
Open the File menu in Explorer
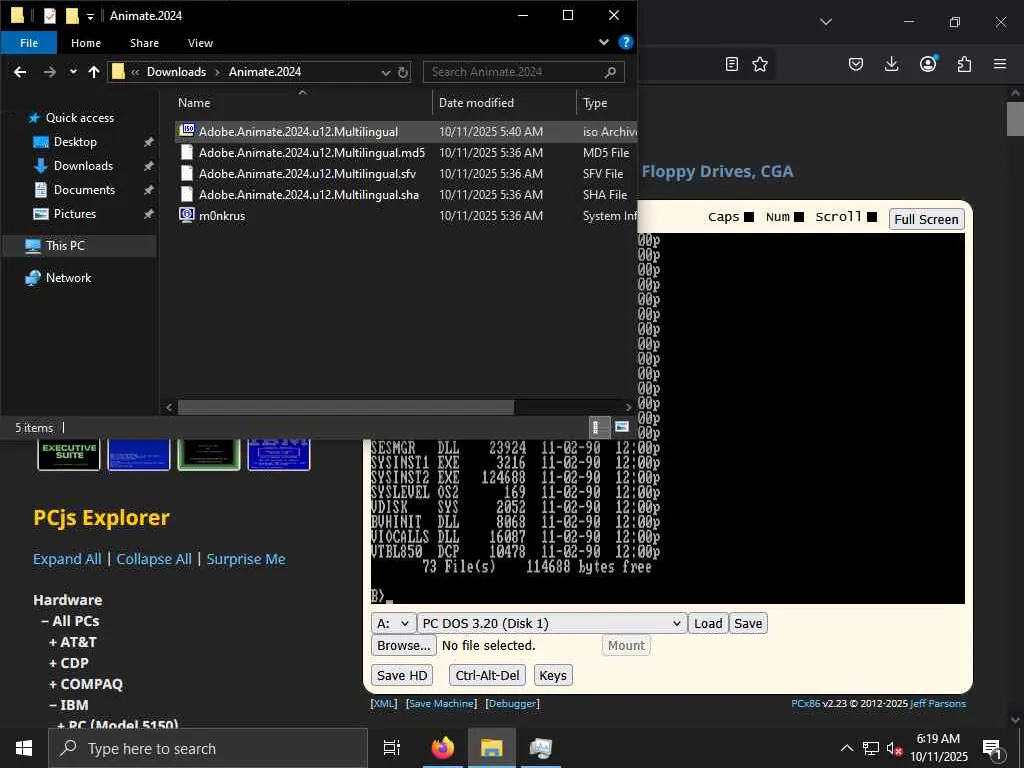[29, 43]
